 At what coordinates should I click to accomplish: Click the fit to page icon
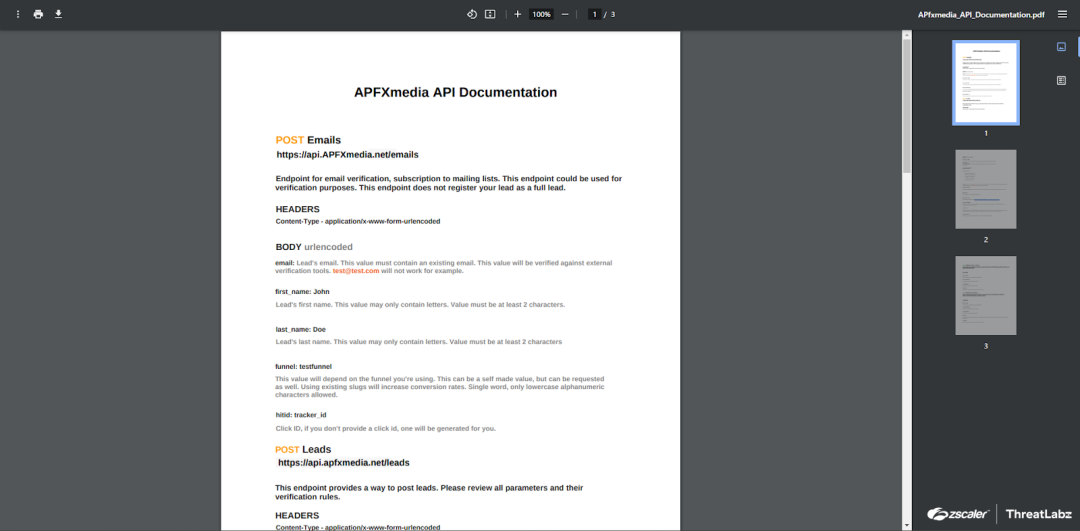(x=490, y=14)
